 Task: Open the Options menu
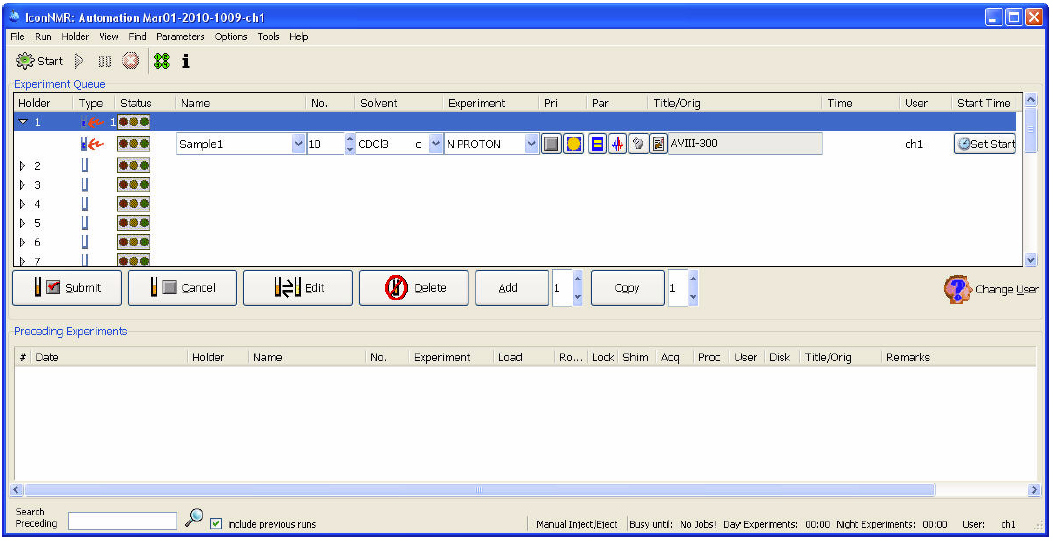pyautogui.click(x=231, y=37)
